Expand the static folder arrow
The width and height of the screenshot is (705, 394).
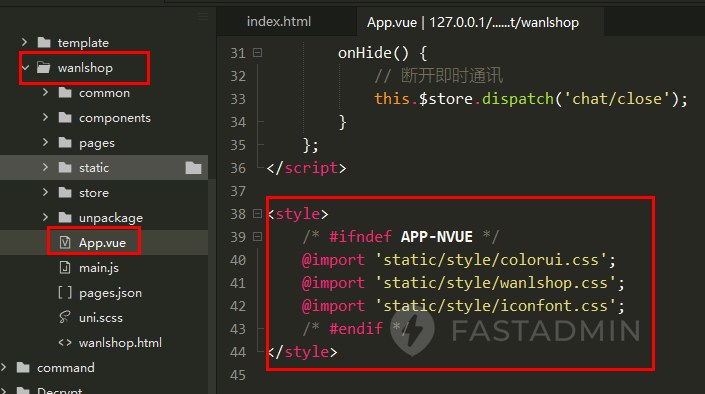[45, 167]
